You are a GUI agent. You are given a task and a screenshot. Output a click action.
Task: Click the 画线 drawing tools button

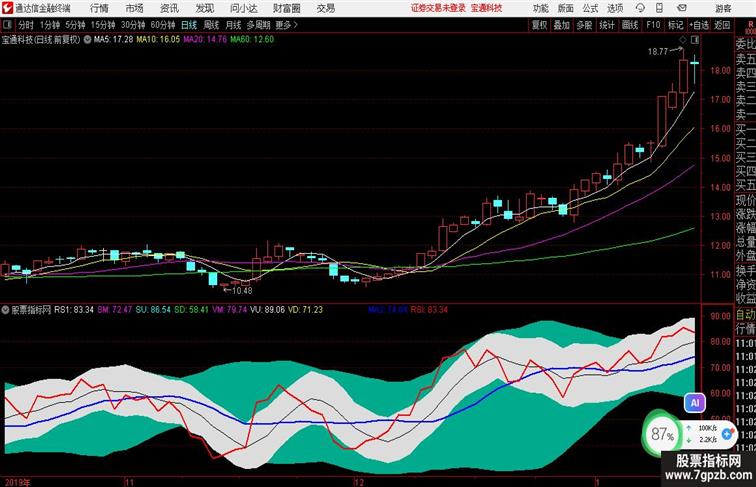point(630,25)
